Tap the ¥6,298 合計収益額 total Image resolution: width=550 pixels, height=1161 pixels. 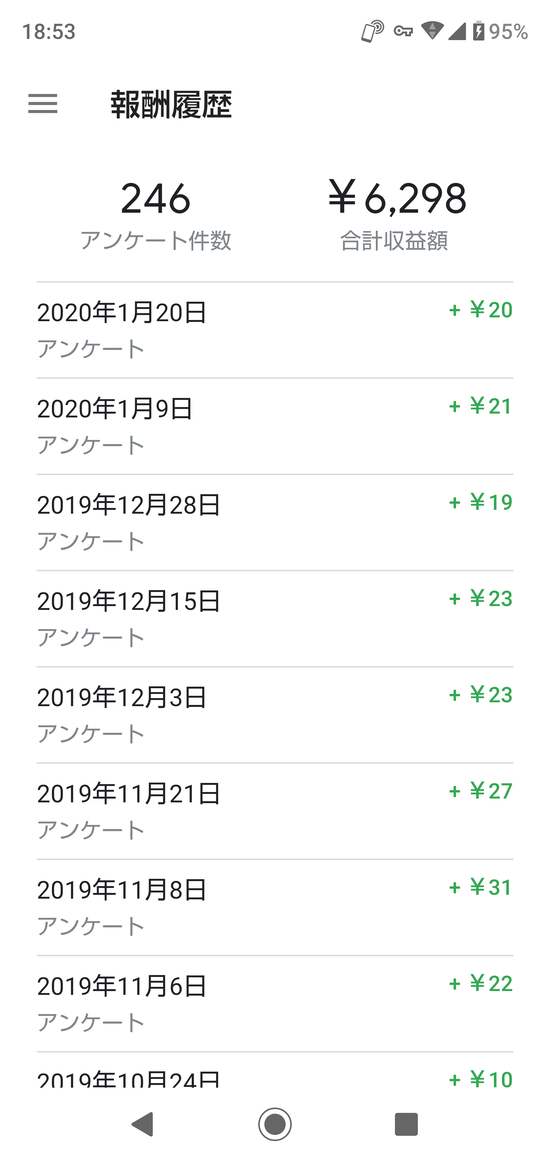396,215
